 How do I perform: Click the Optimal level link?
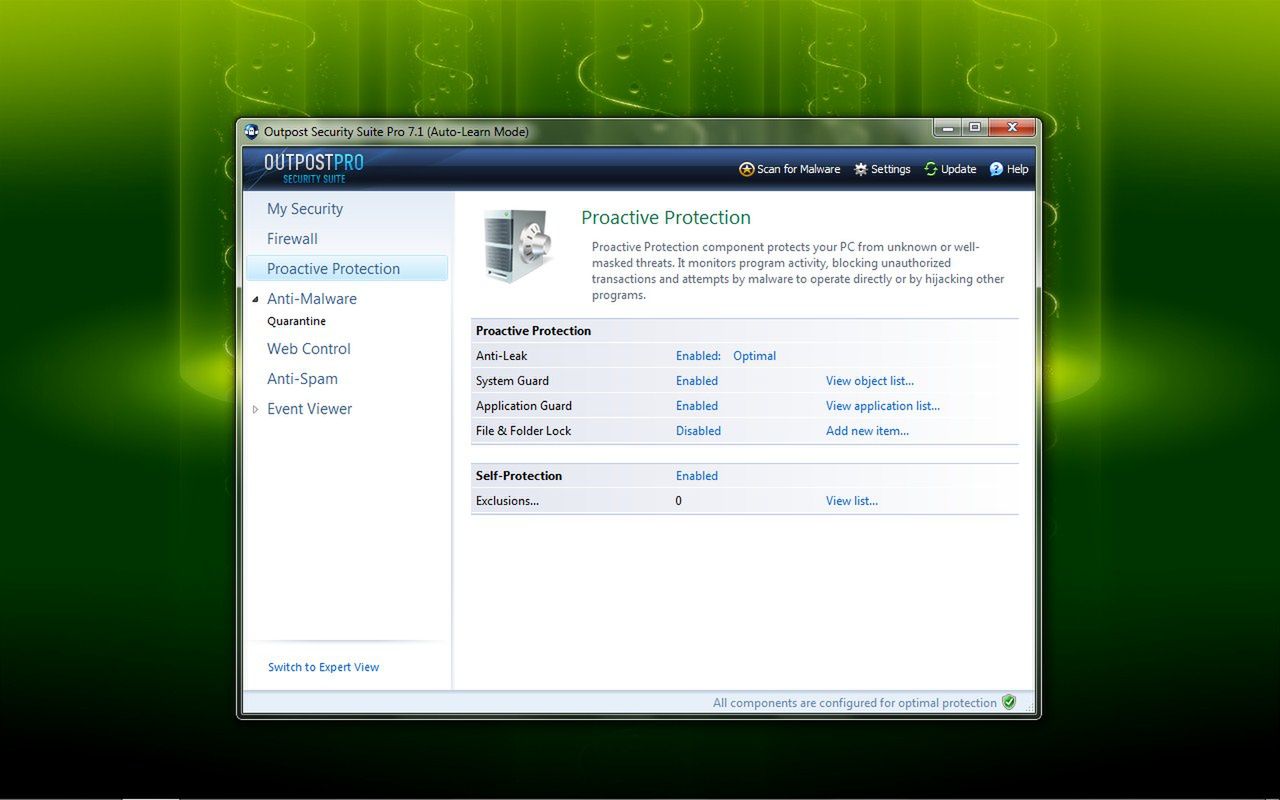point(754,356)
